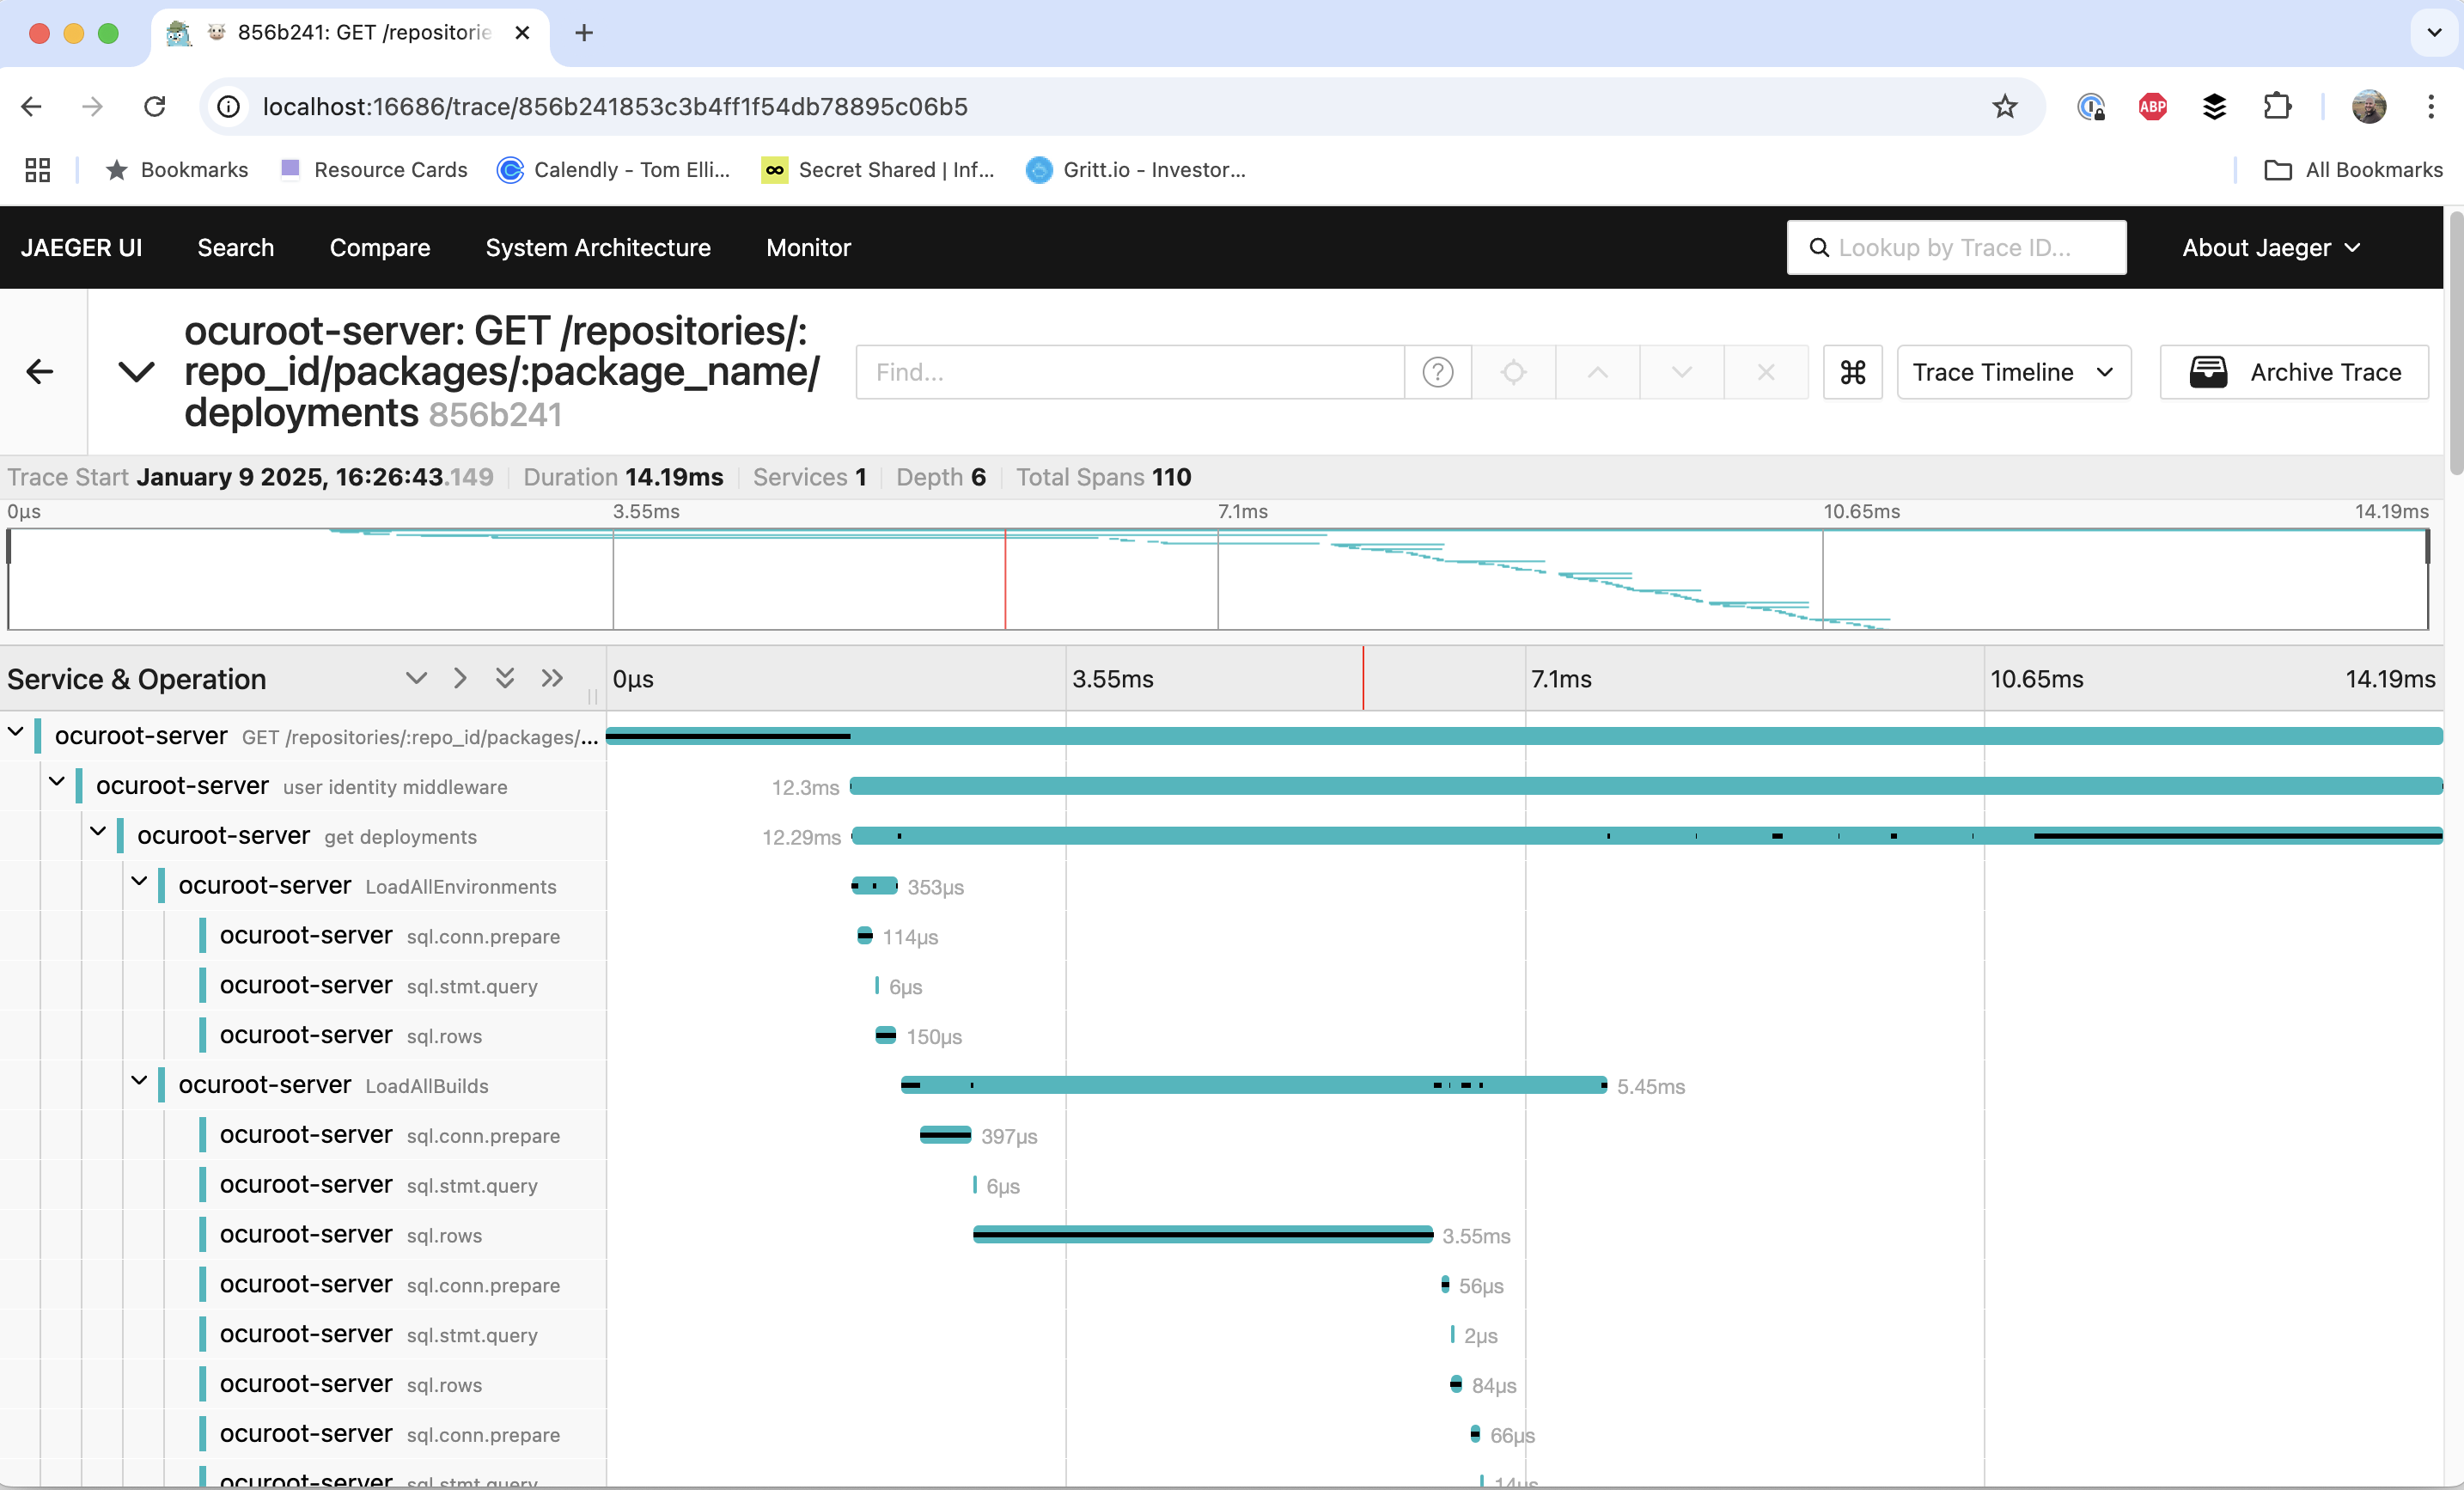The height and width of the screenshot is (1490, 2464).
Task: Click the red marker on the timeline minimap
Action: 1005,580
